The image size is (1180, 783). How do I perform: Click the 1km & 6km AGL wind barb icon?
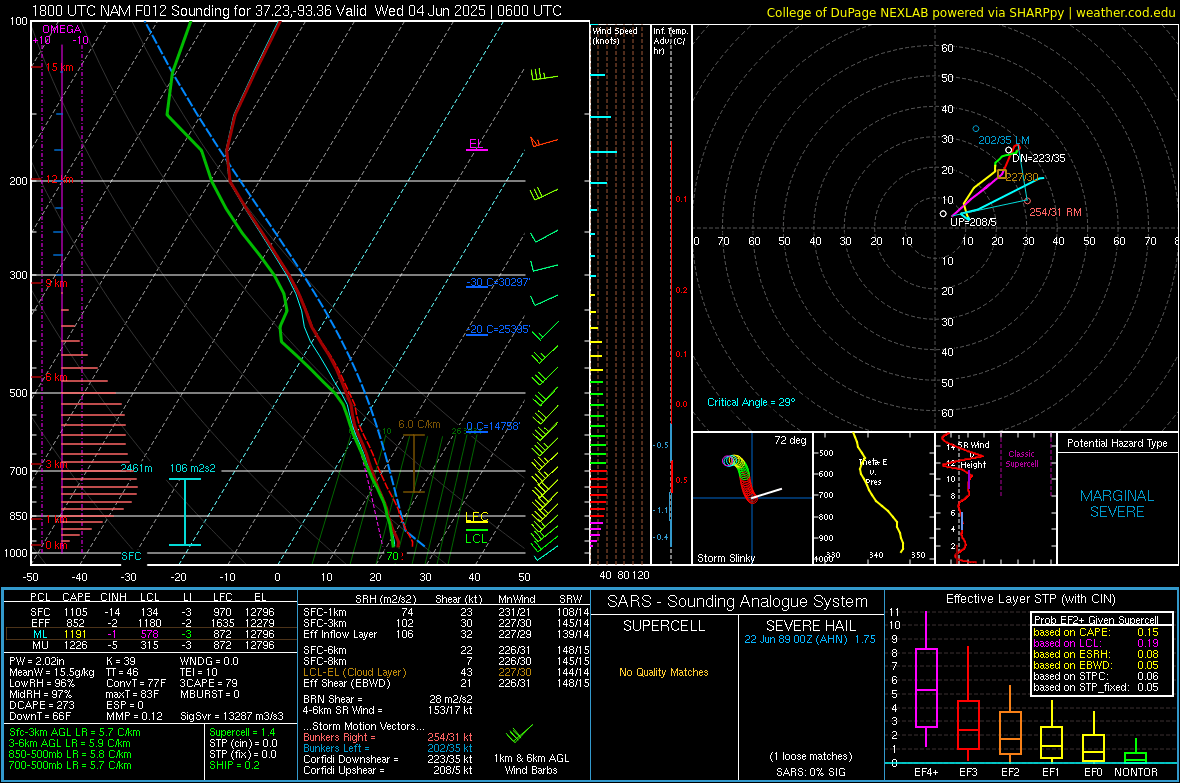tap(519, 733)
